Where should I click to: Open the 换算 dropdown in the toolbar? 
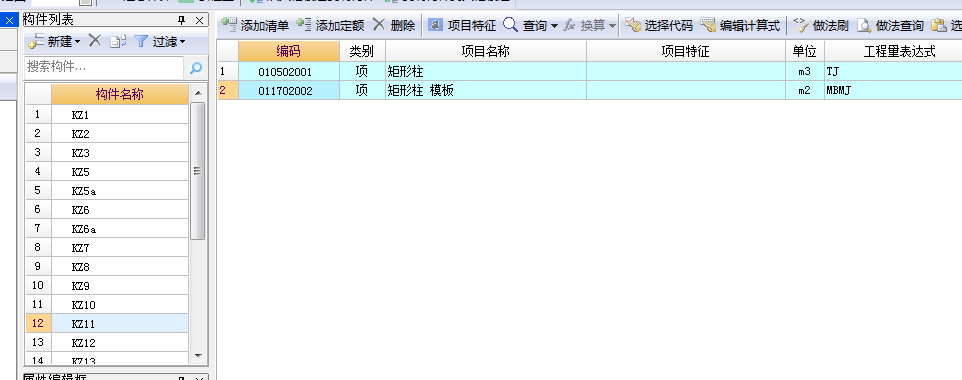(590, 25)
